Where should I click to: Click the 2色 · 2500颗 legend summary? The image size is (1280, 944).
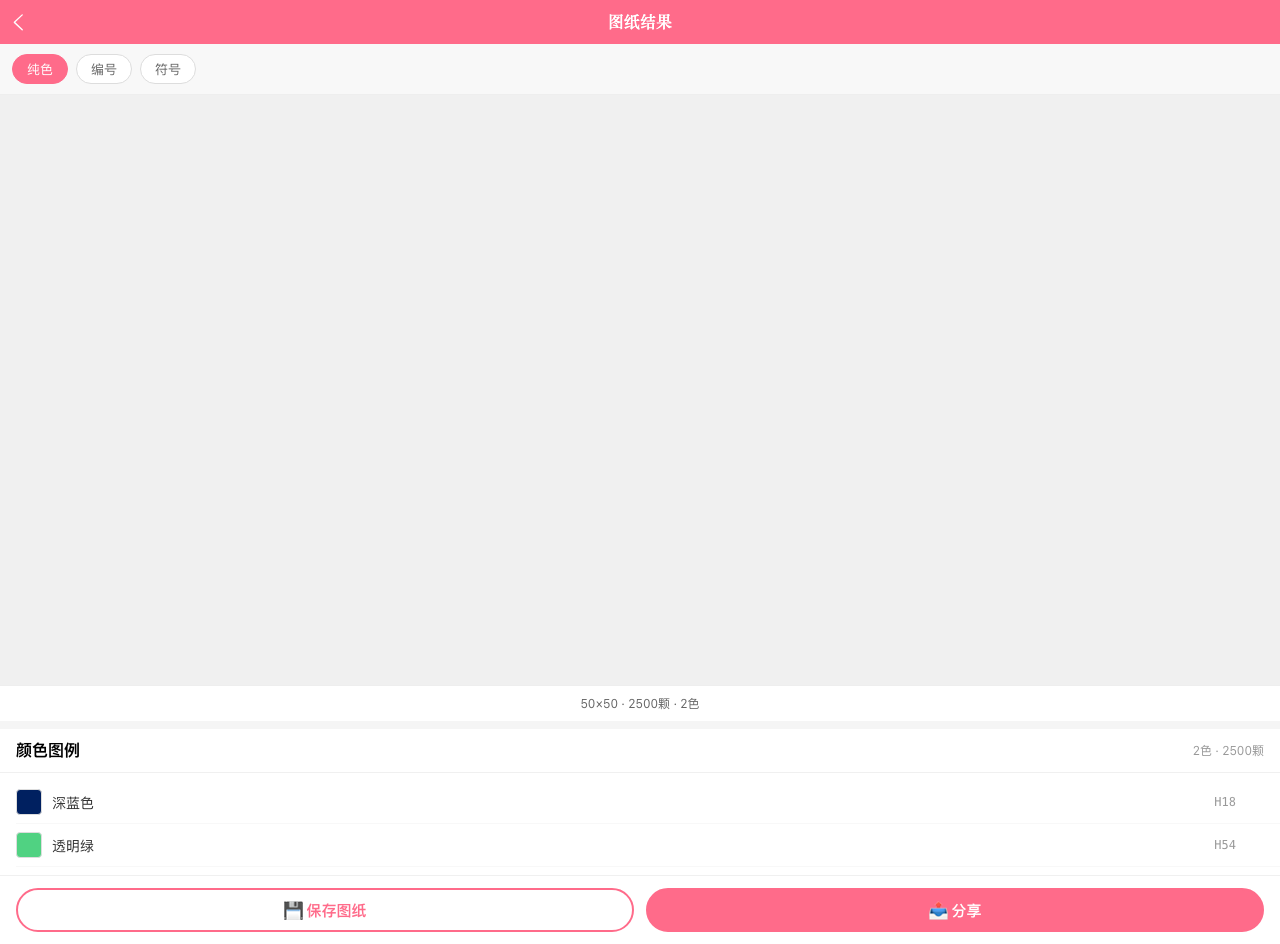pyautogui.click(x=1228, y=751)
